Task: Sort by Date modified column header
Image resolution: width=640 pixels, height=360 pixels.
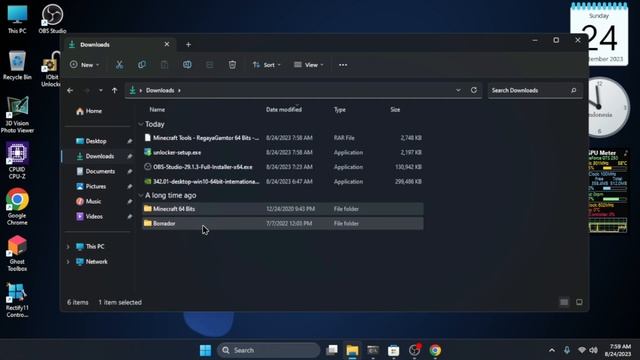Action: tap(284, 109)
